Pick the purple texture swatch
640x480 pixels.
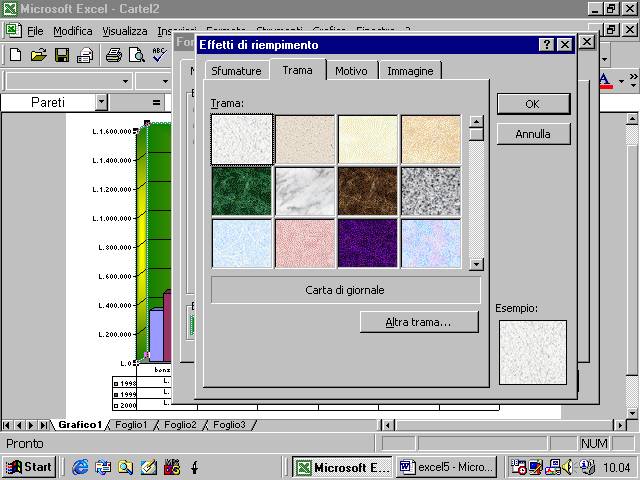367,243
